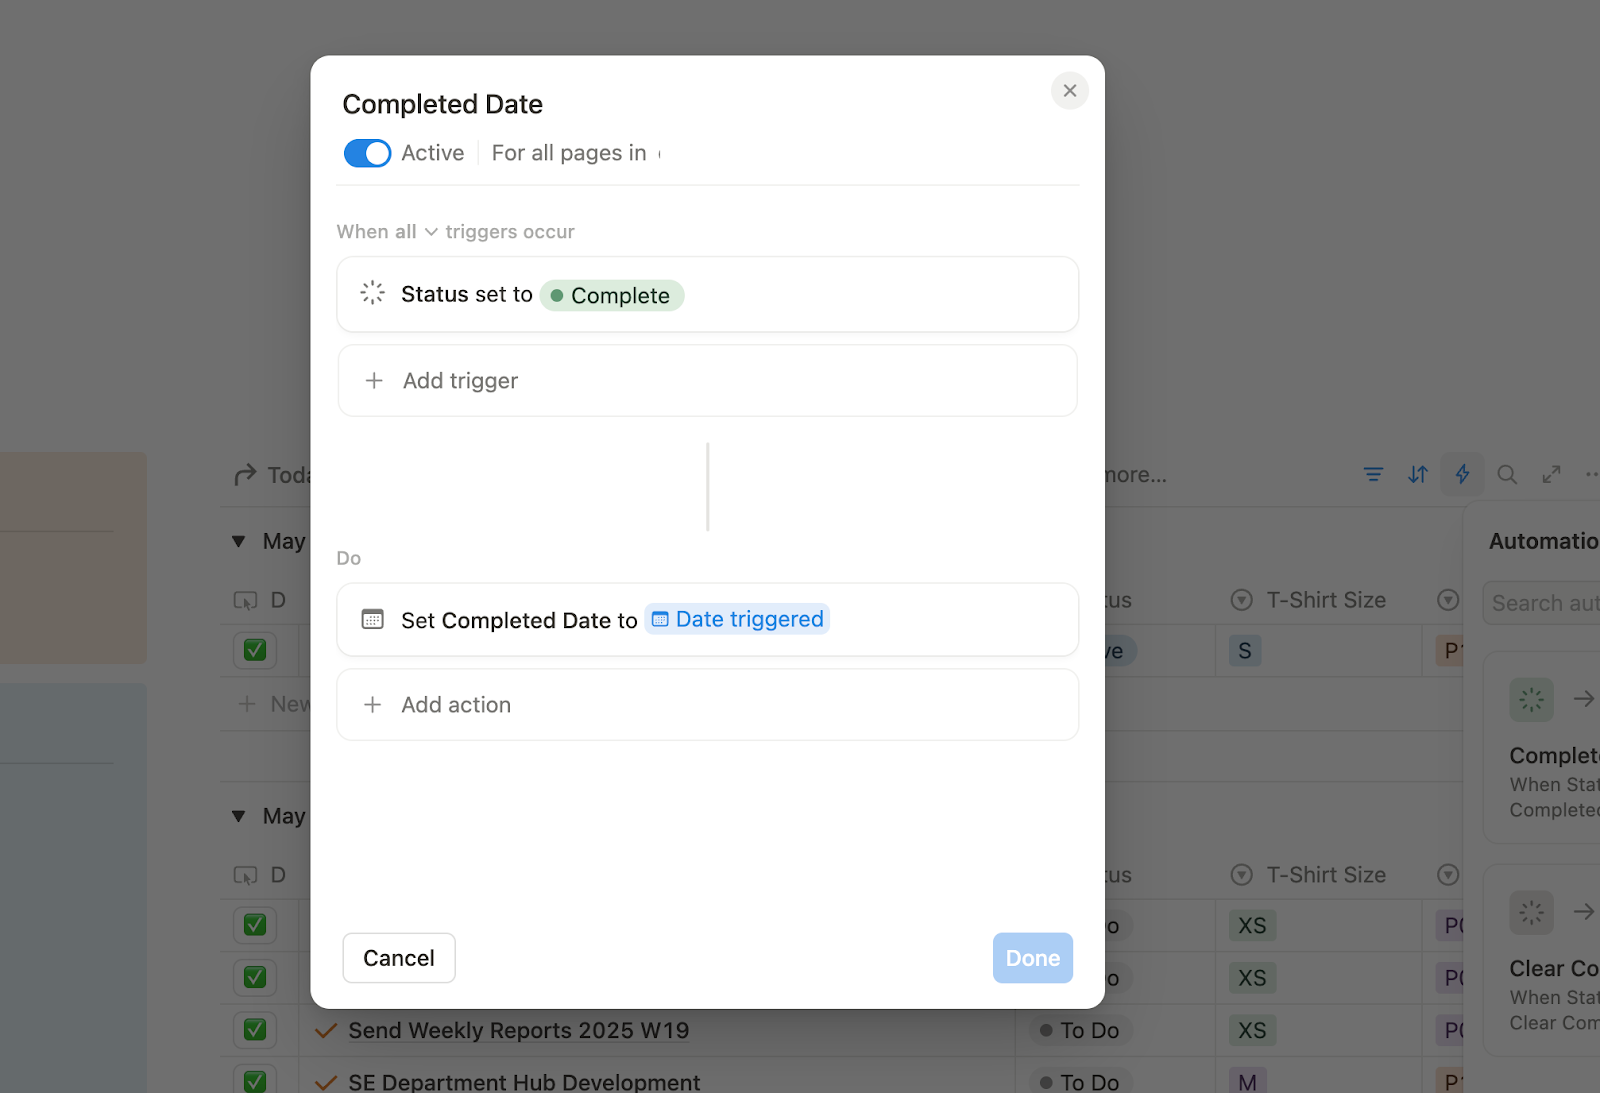The width and height of the screenshot is (1600, 1093).
Task: Click the sort arrows icon
Action: tap(1418, 475)
